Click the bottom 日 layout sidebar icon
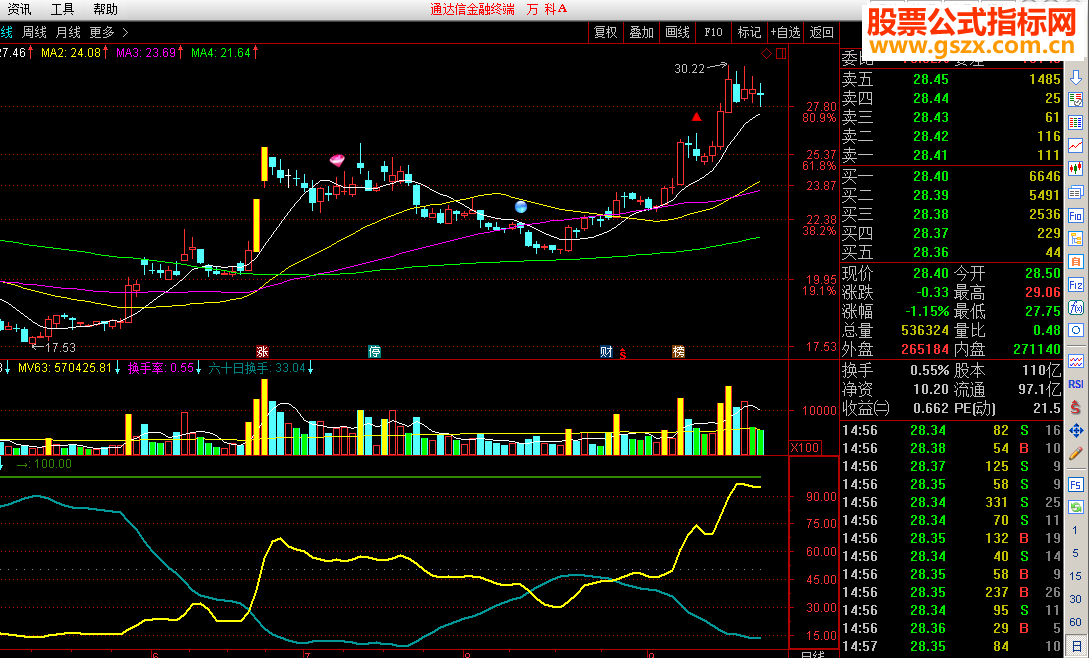This screenshot has height=658, width=1089. pyautogui.click(x=1076, y=647)
